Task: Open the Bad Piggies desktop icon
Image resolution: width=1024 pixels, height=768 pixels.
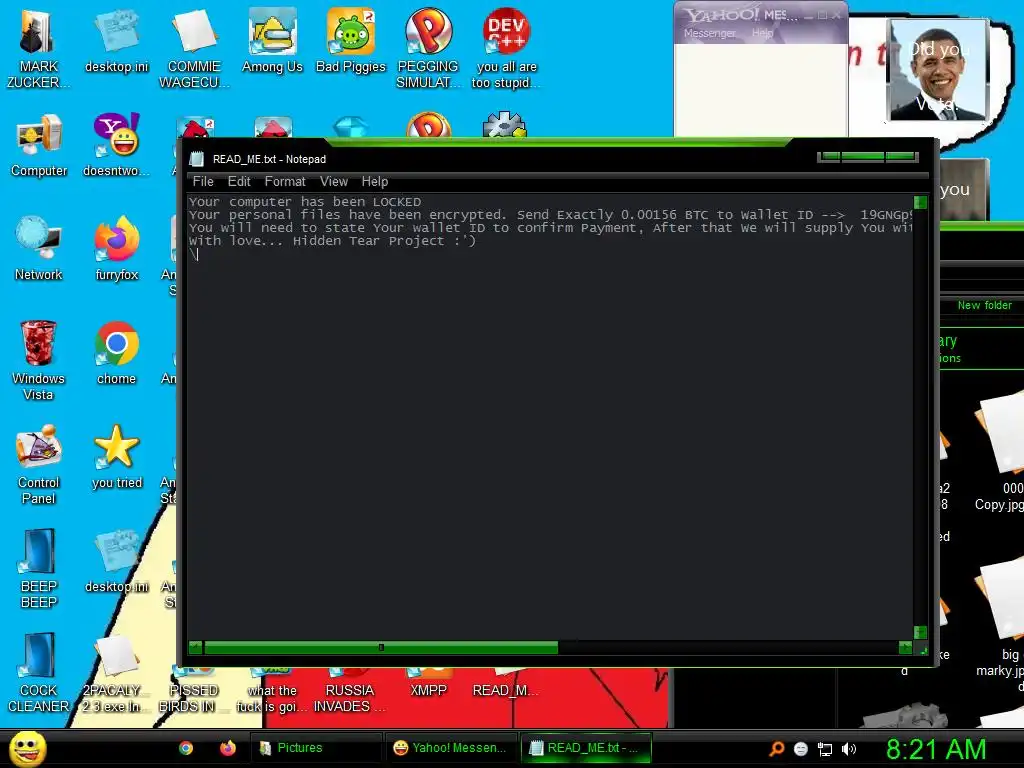Action: tap(351, 40)
